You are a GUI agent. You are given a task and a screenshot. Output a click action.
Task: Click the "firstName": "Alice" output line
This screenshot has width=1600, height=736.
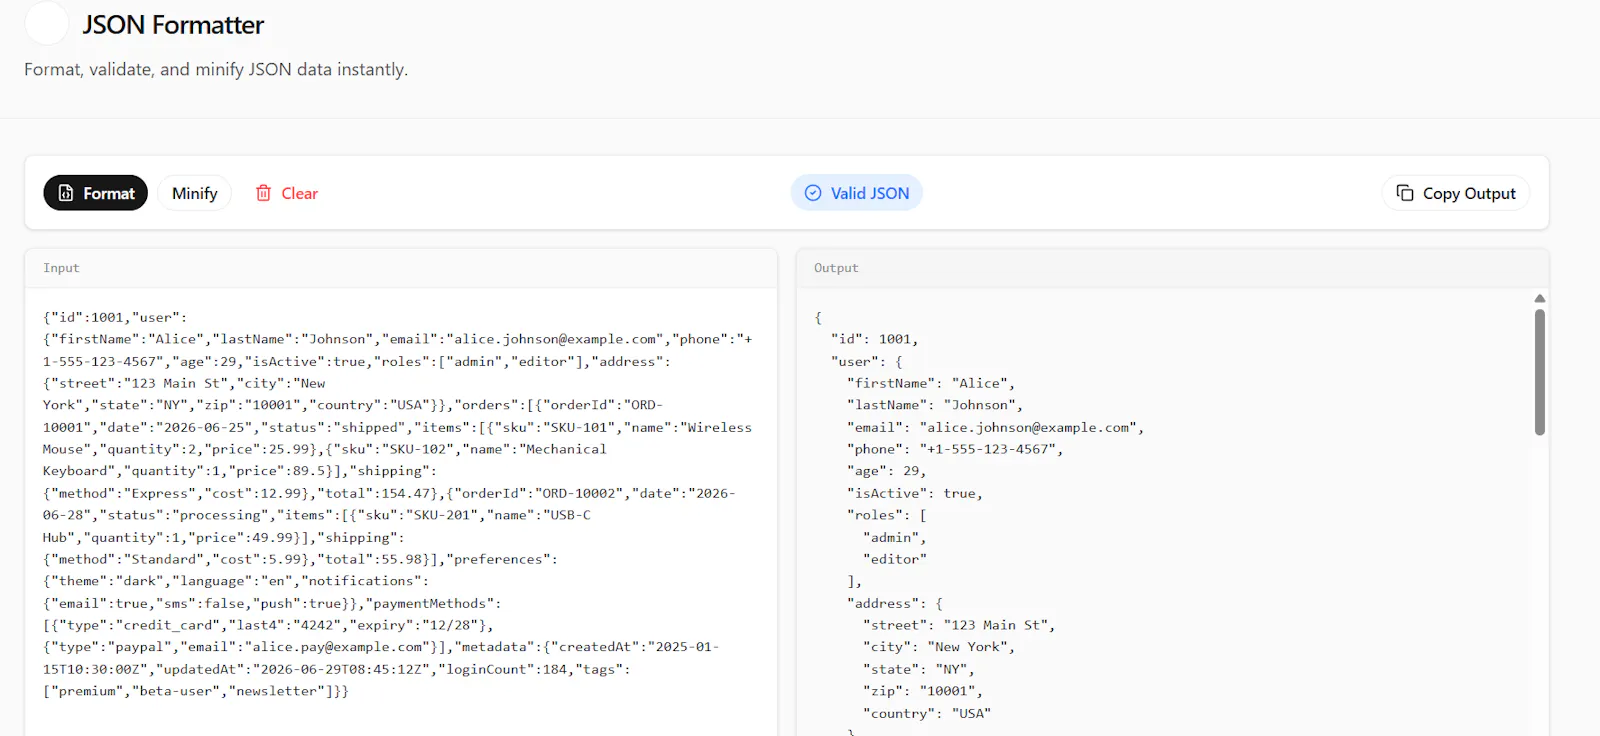pos(931,383)
